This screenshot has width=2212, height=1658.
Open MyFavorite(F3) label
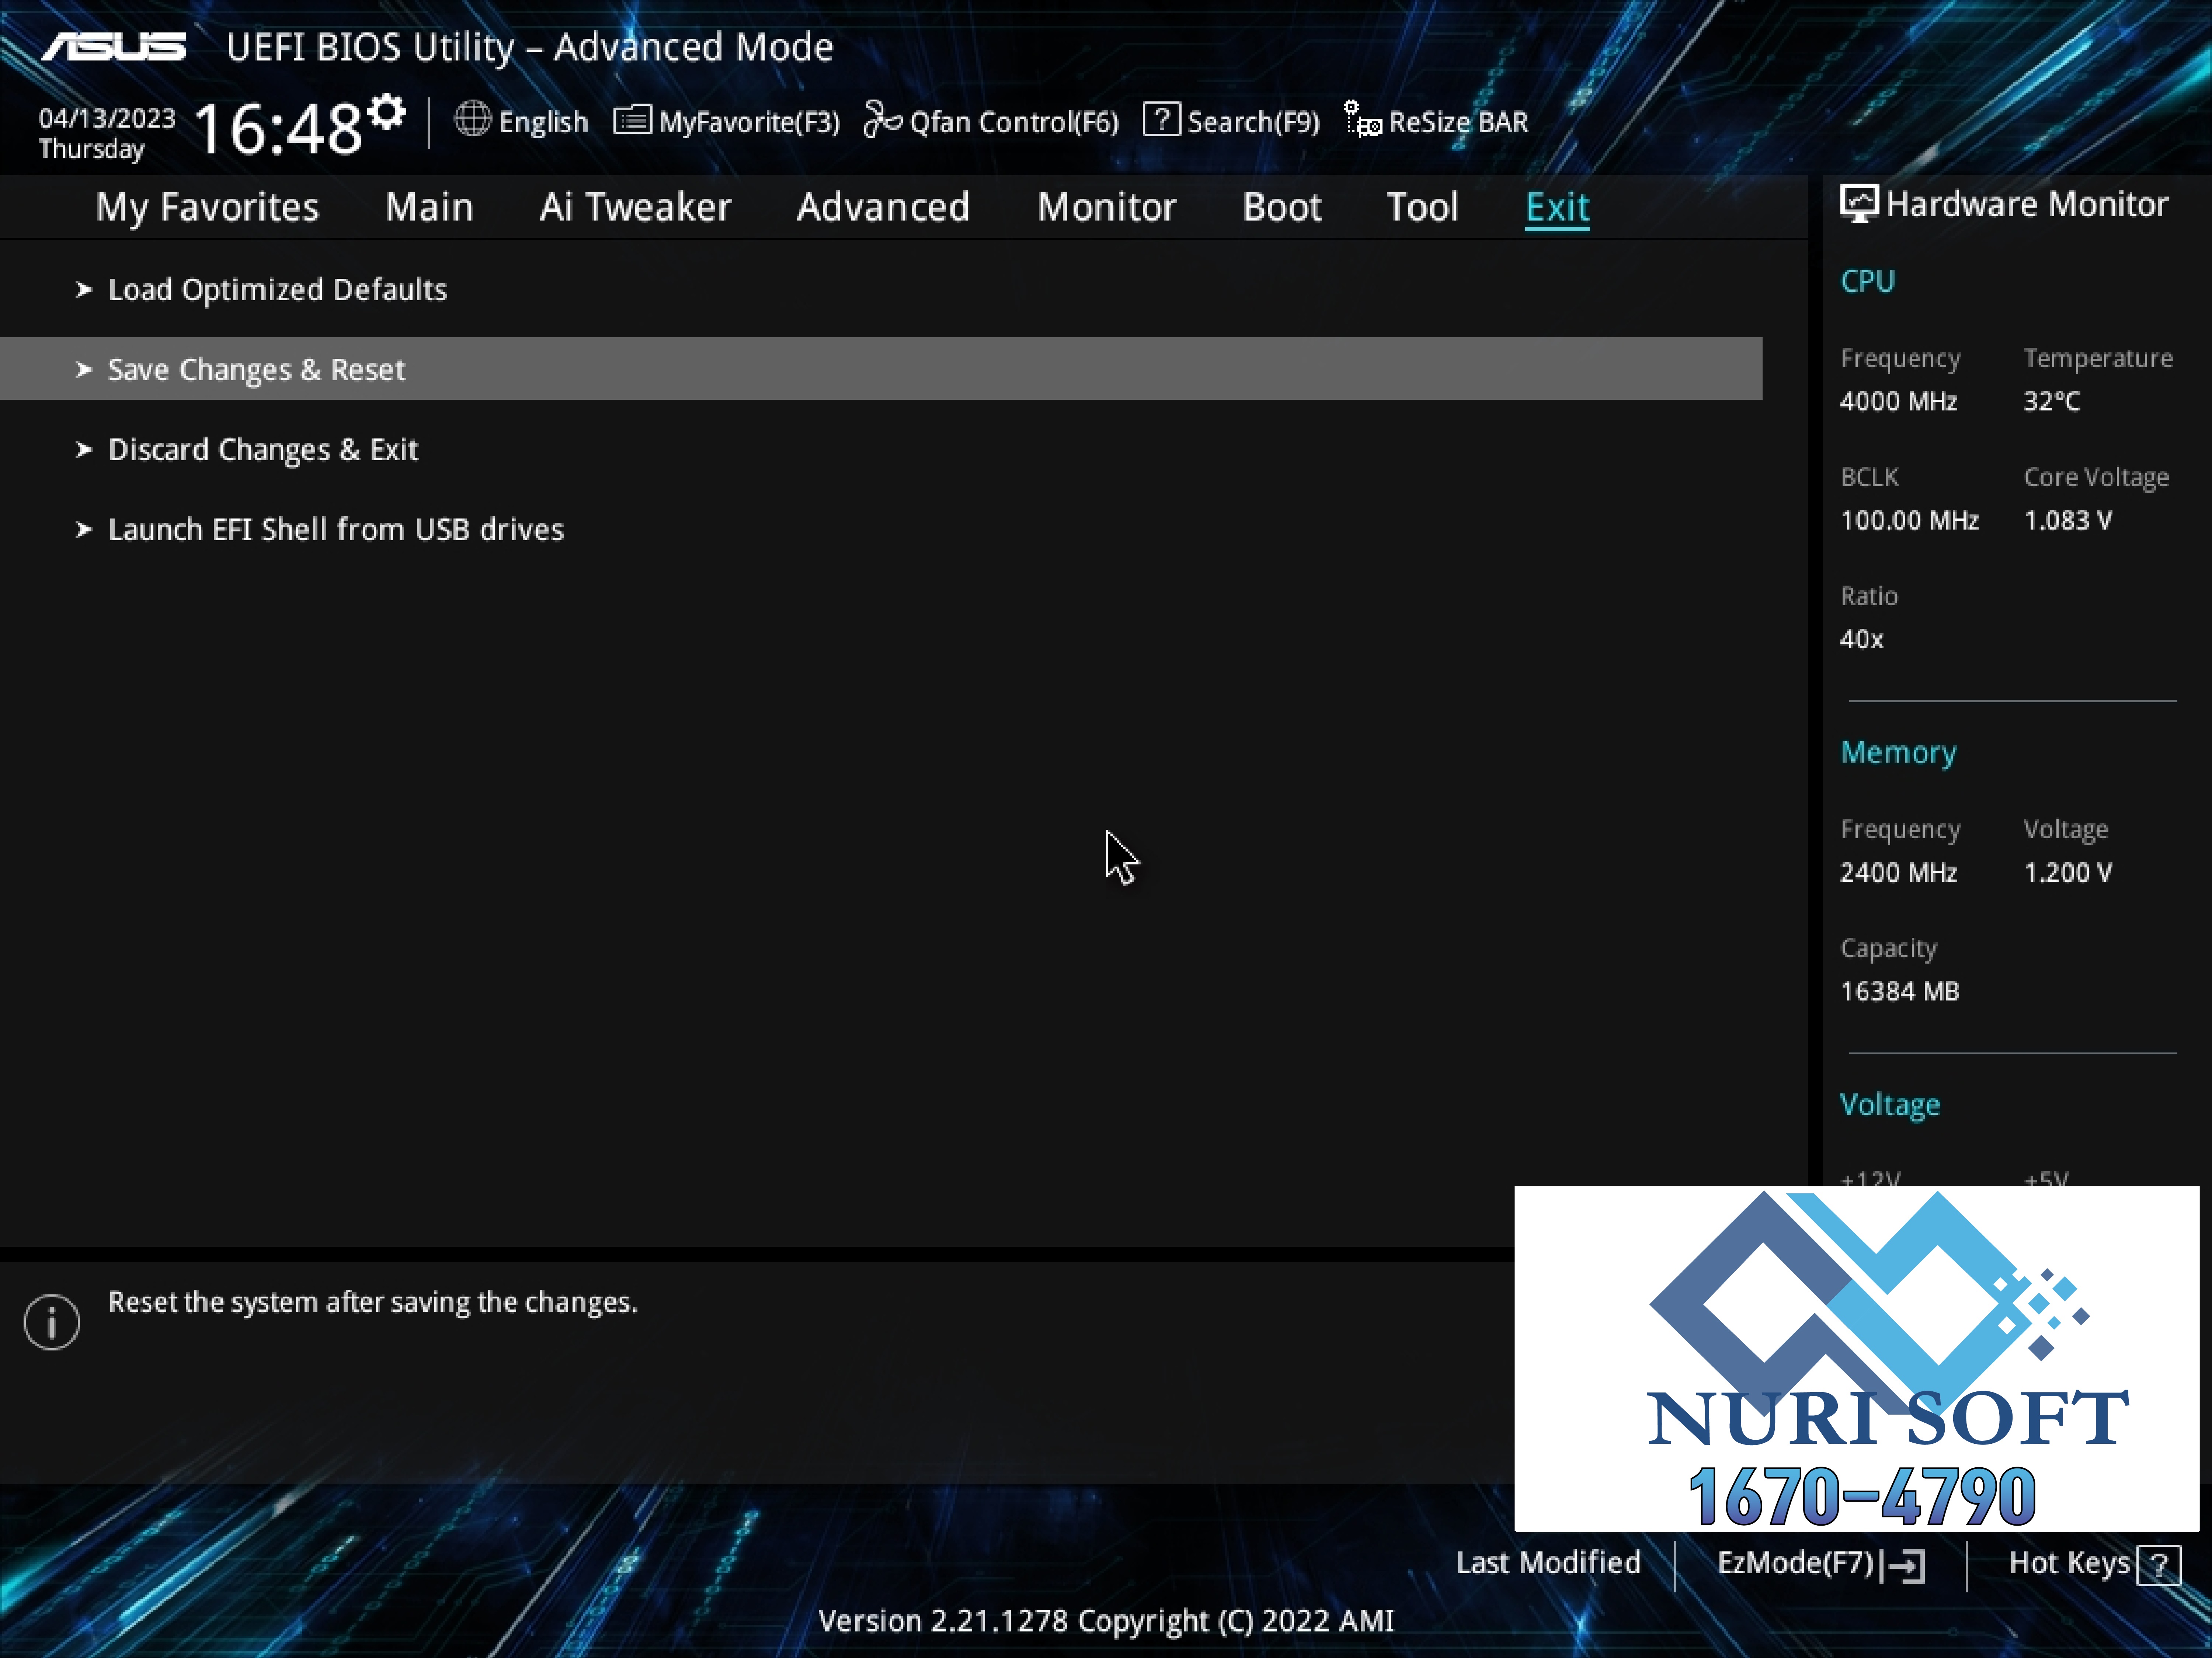click(x=749, y=122)
